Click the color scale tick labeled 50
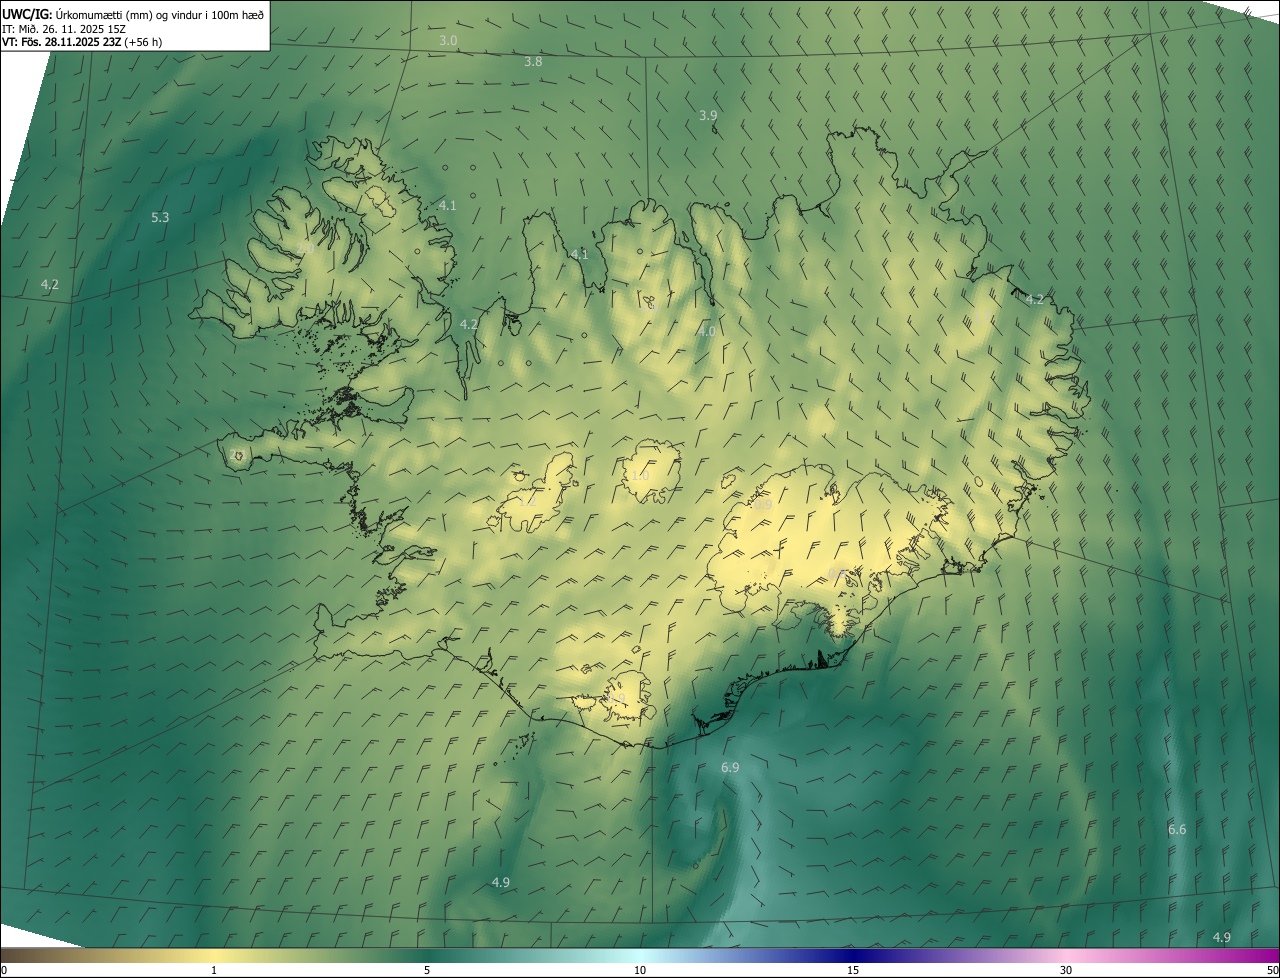The height and width of the screenshot is (978, 1280). coord(1272,970)
